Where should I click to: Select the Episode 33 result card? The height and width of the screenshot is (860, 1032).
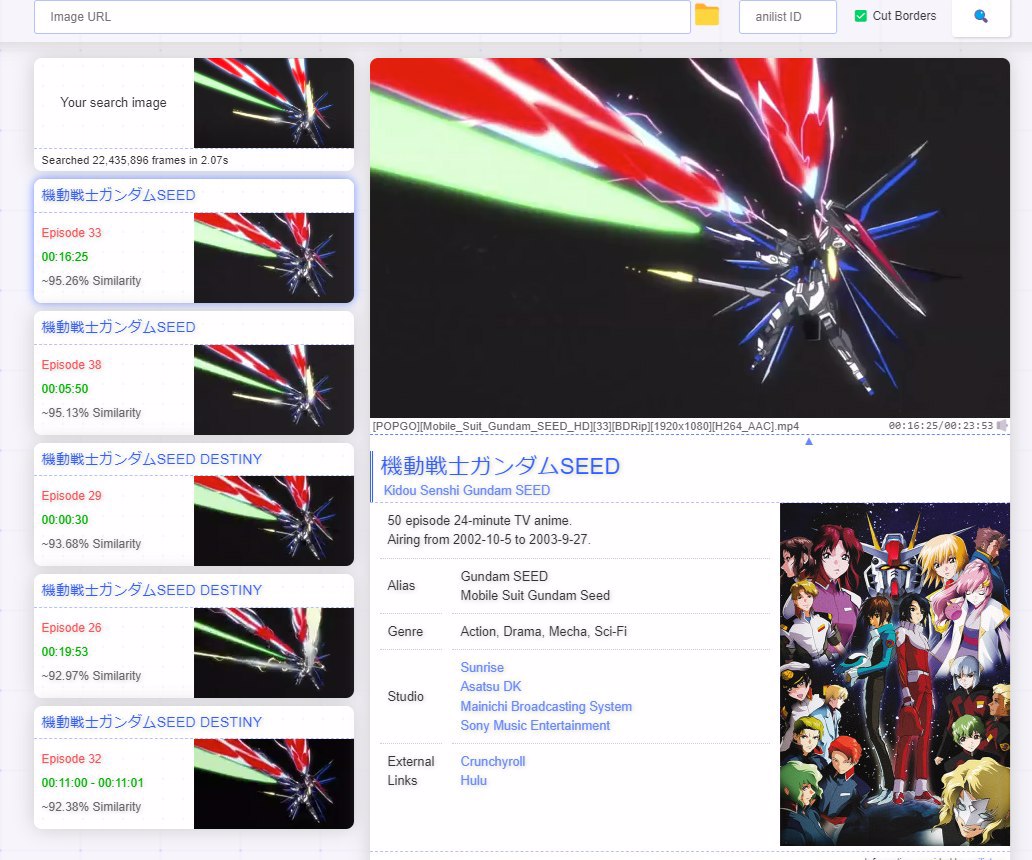pyautogui.click(x=194, y=241)
